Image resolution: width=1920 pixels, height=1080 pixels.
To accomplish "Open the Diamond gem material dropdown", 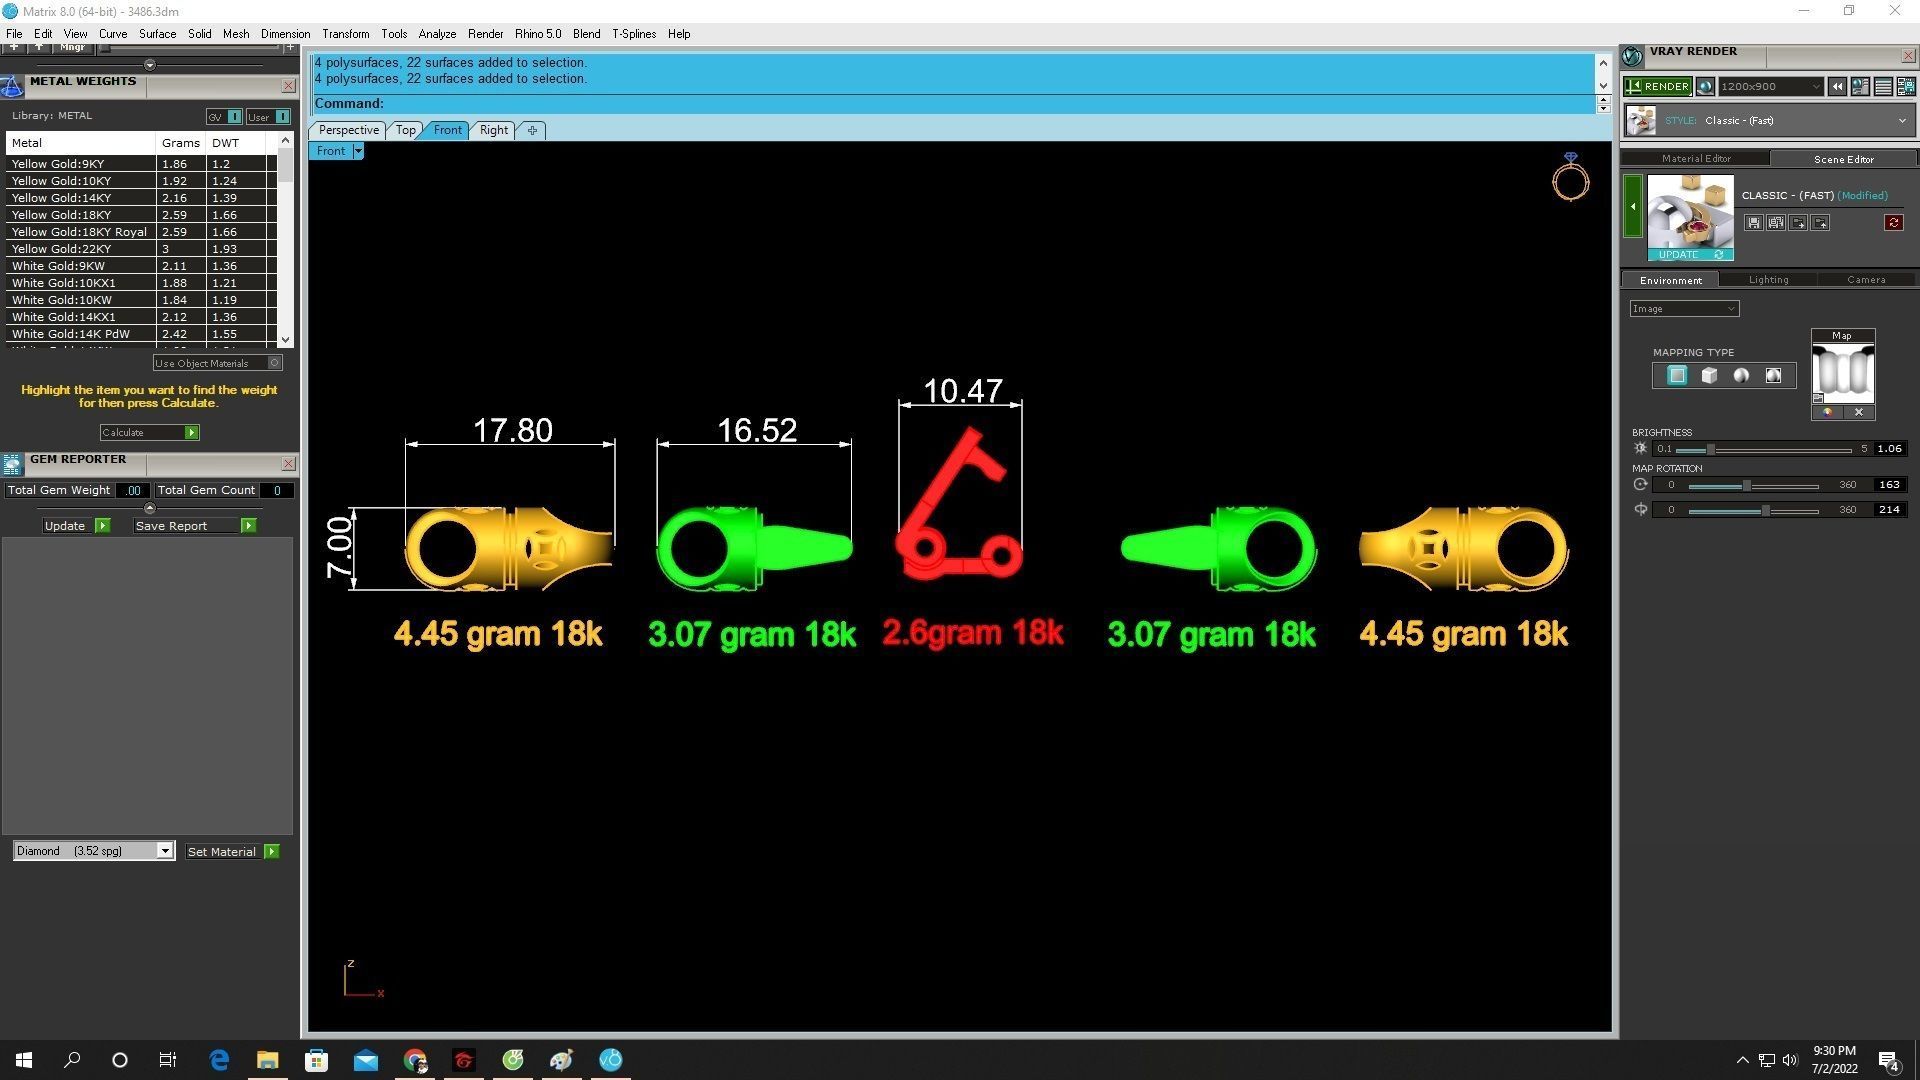I will pyautogui.click(x=164, y=851).
